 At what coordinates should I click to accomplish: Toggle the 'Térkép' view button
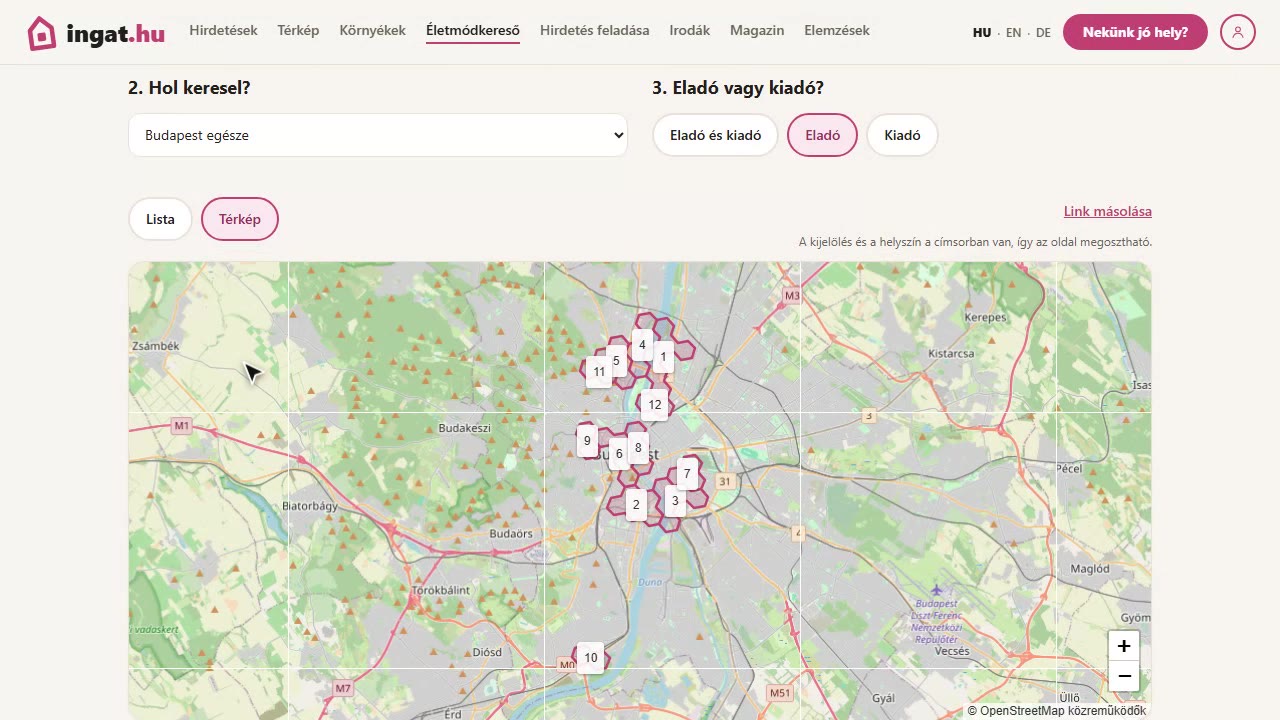240,219
